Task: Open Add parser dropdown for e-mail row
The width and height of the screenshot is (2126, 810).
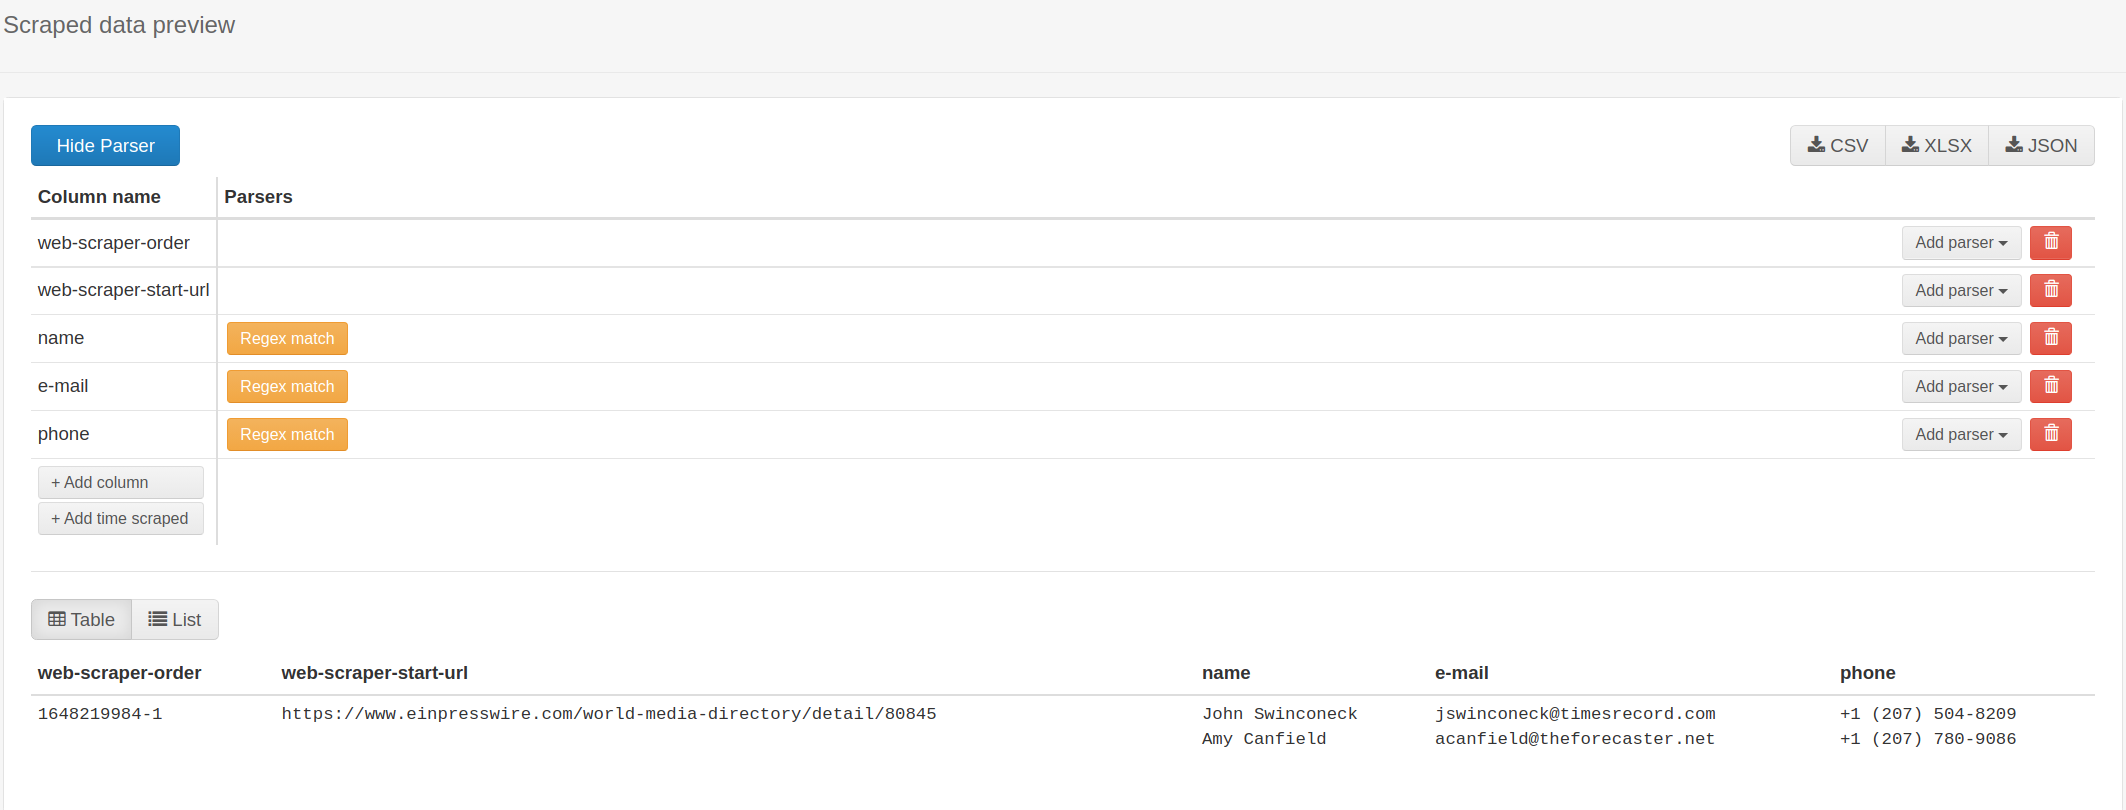Action: tap(1960, 387)
